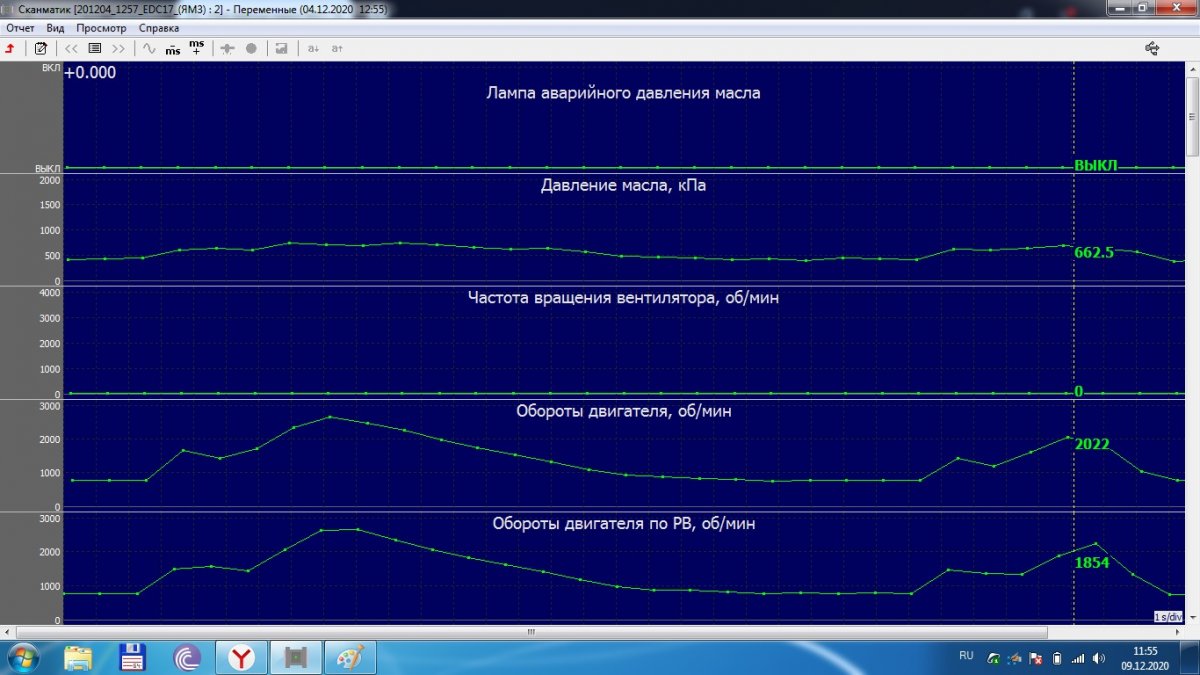Click the volume speaker tray icon
1200x675 pixels.
pos(1099,658)
